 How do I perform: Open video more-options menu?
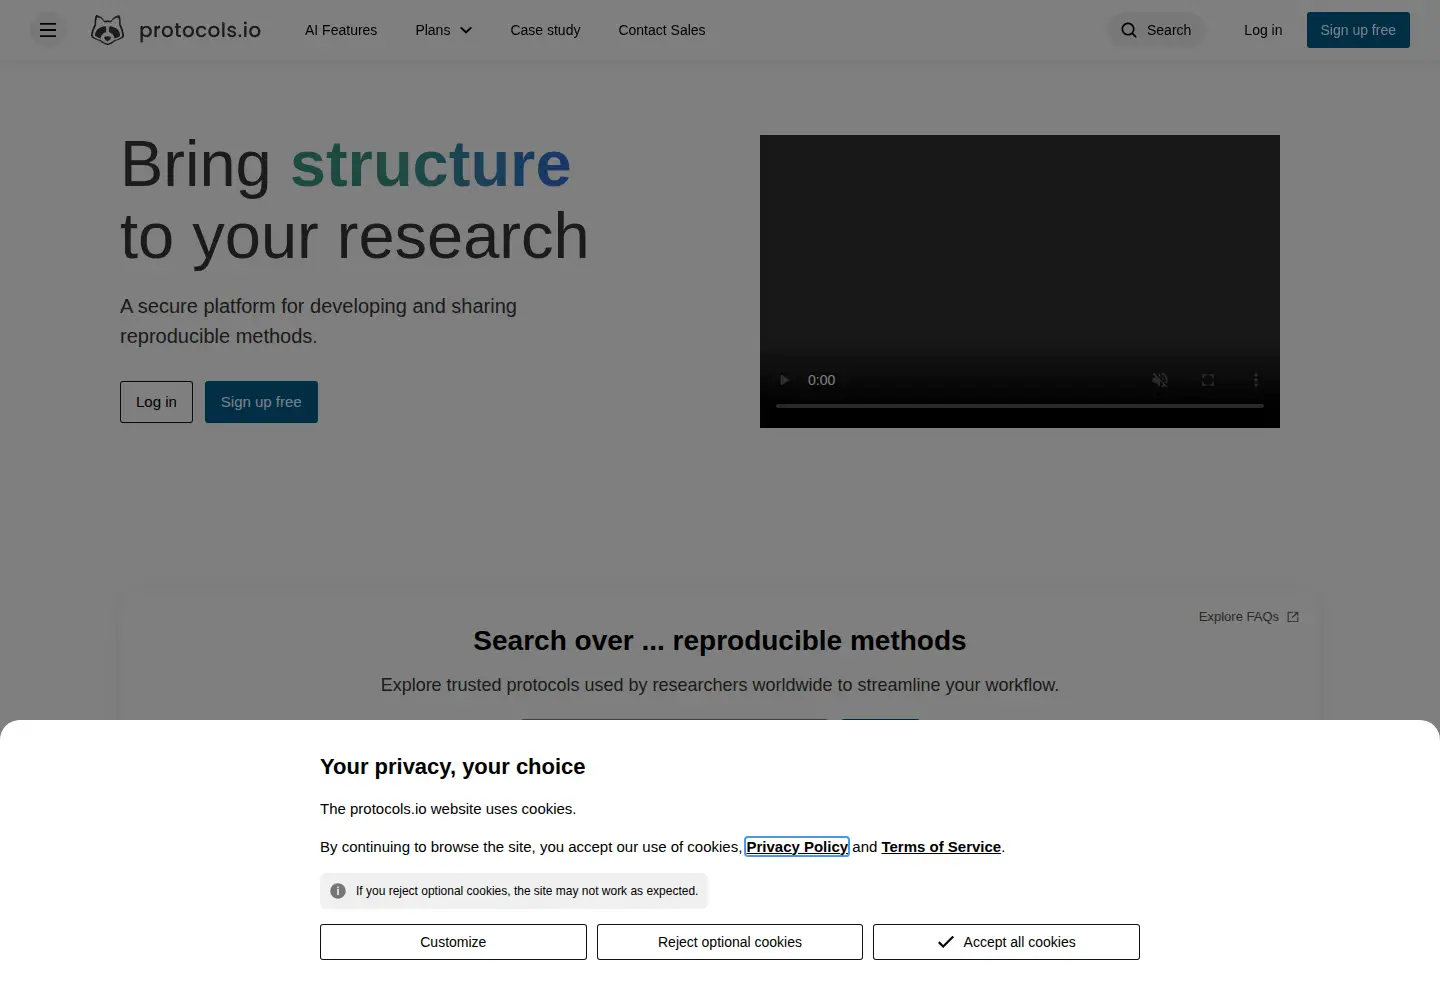(1256, 380)
